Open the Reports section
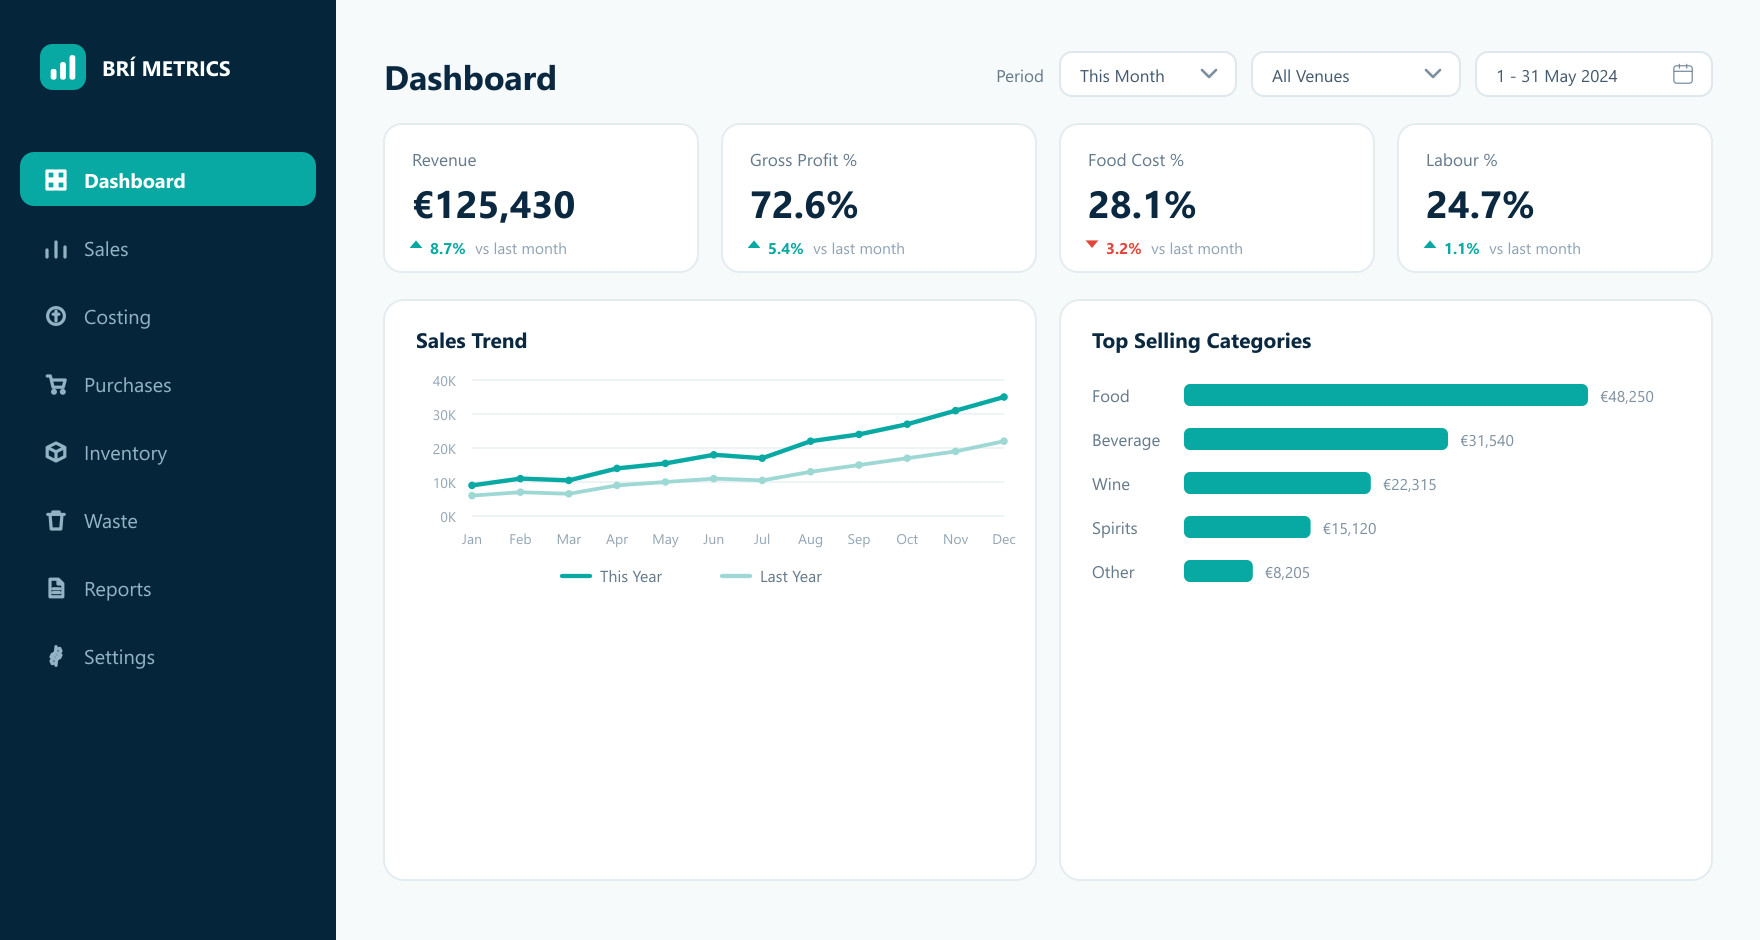 coord(168,589)
